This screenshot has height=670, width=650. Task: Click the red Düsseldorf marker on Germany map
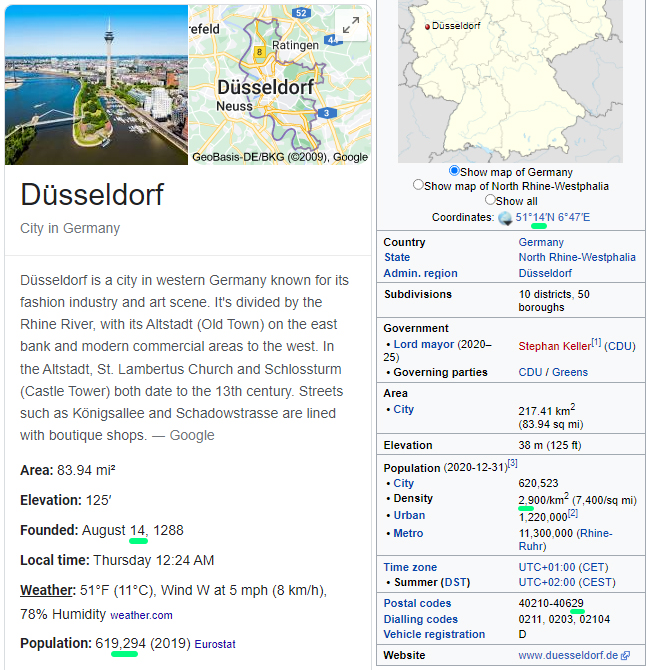pos(427,27)
